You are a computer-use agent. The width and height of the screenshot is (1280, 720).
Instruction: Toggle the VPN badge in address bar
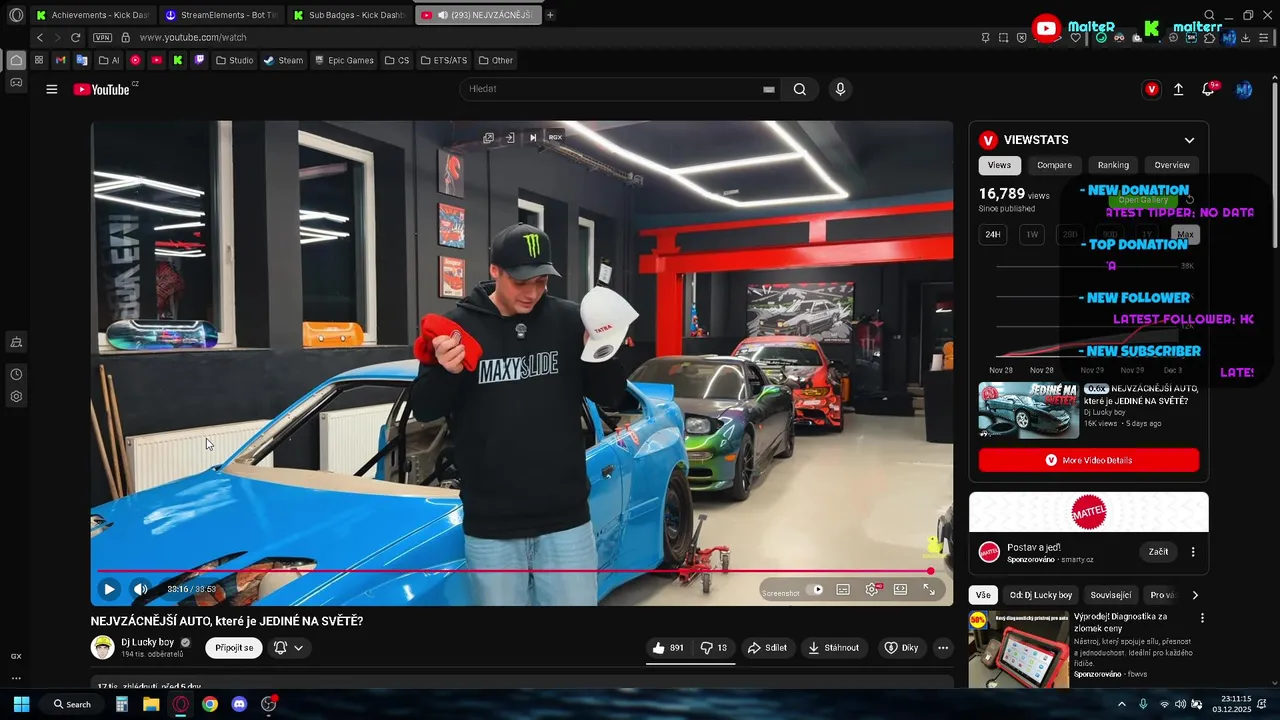click(102, 37)
